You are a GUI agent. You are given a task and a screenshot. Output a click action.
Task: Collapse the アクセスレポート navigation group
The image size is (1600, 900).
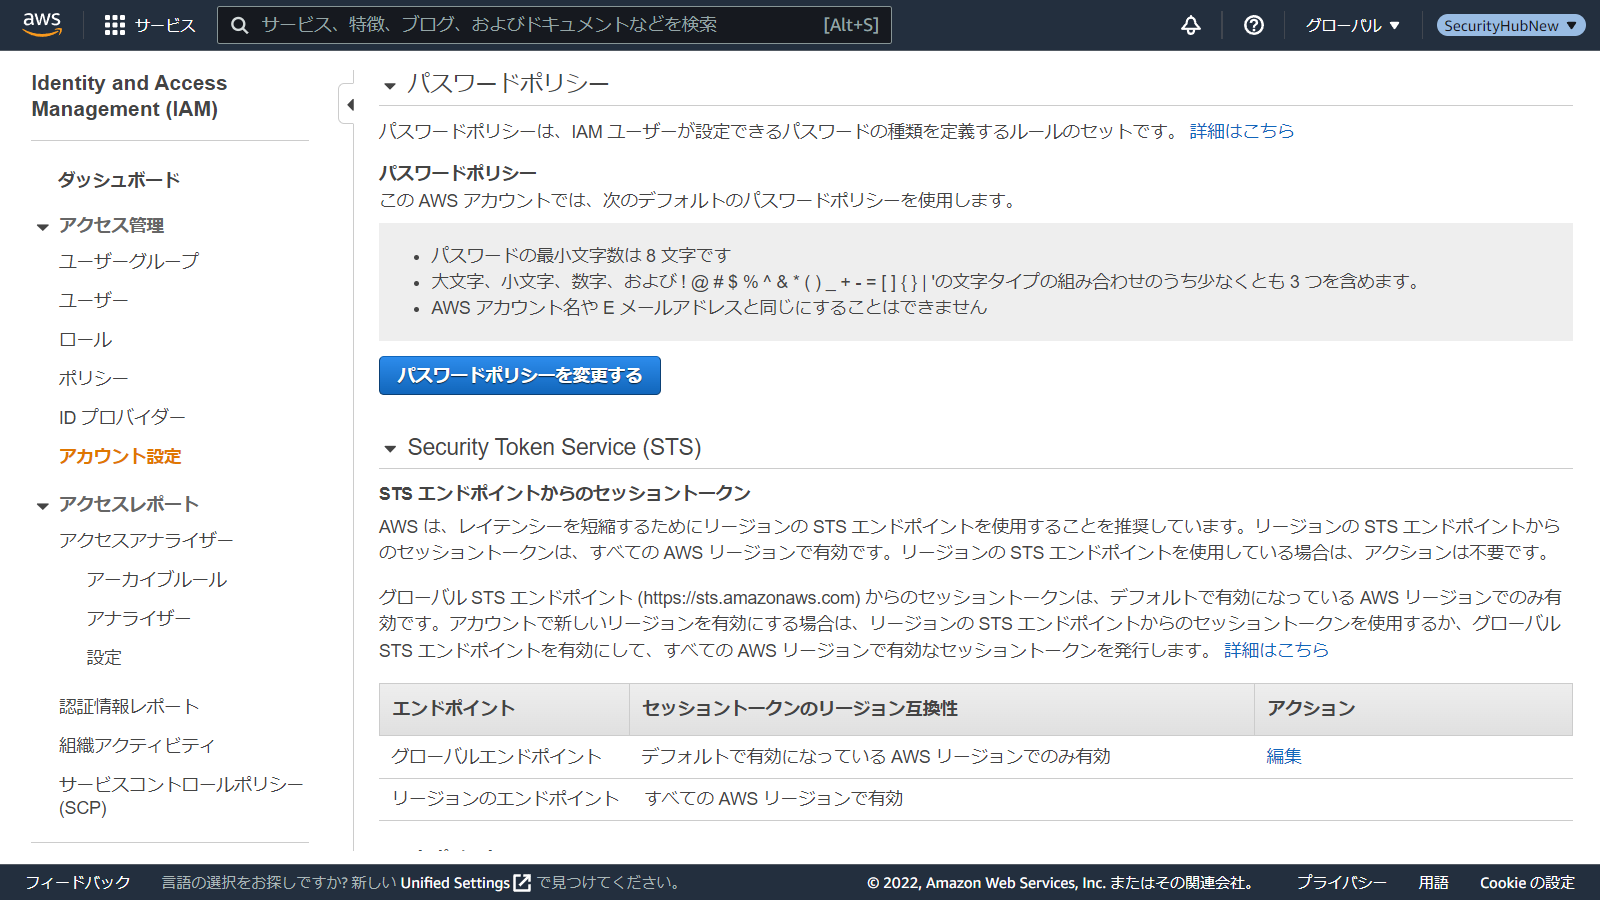point(43,506)
